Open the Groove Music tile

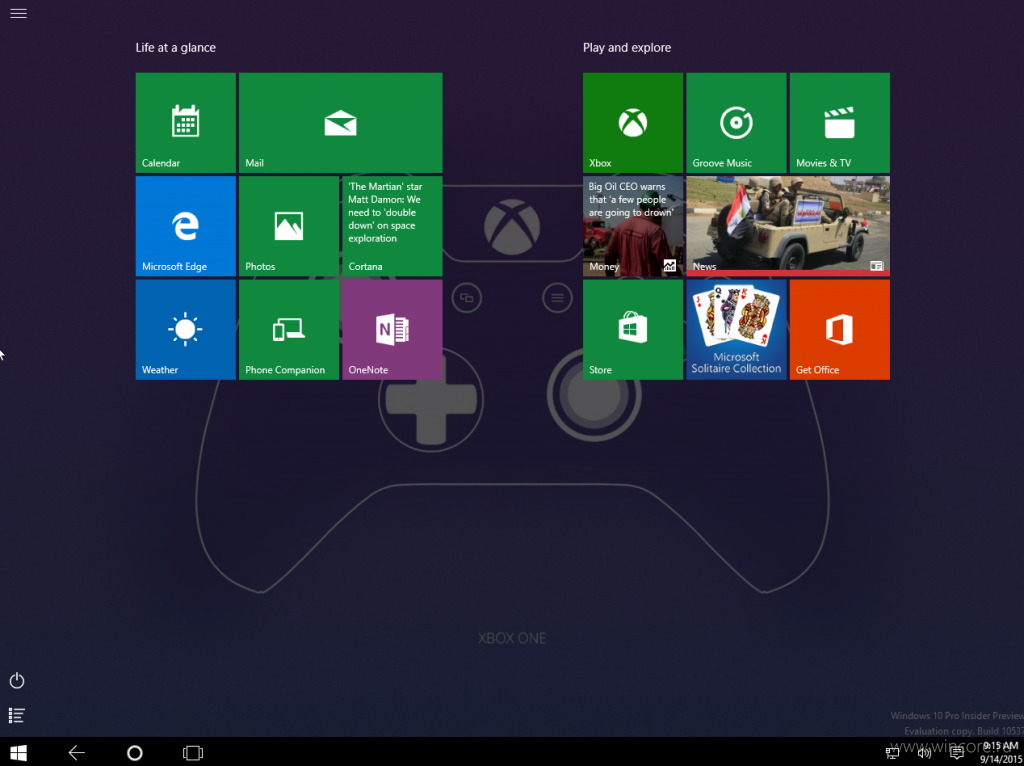(736, 123)
